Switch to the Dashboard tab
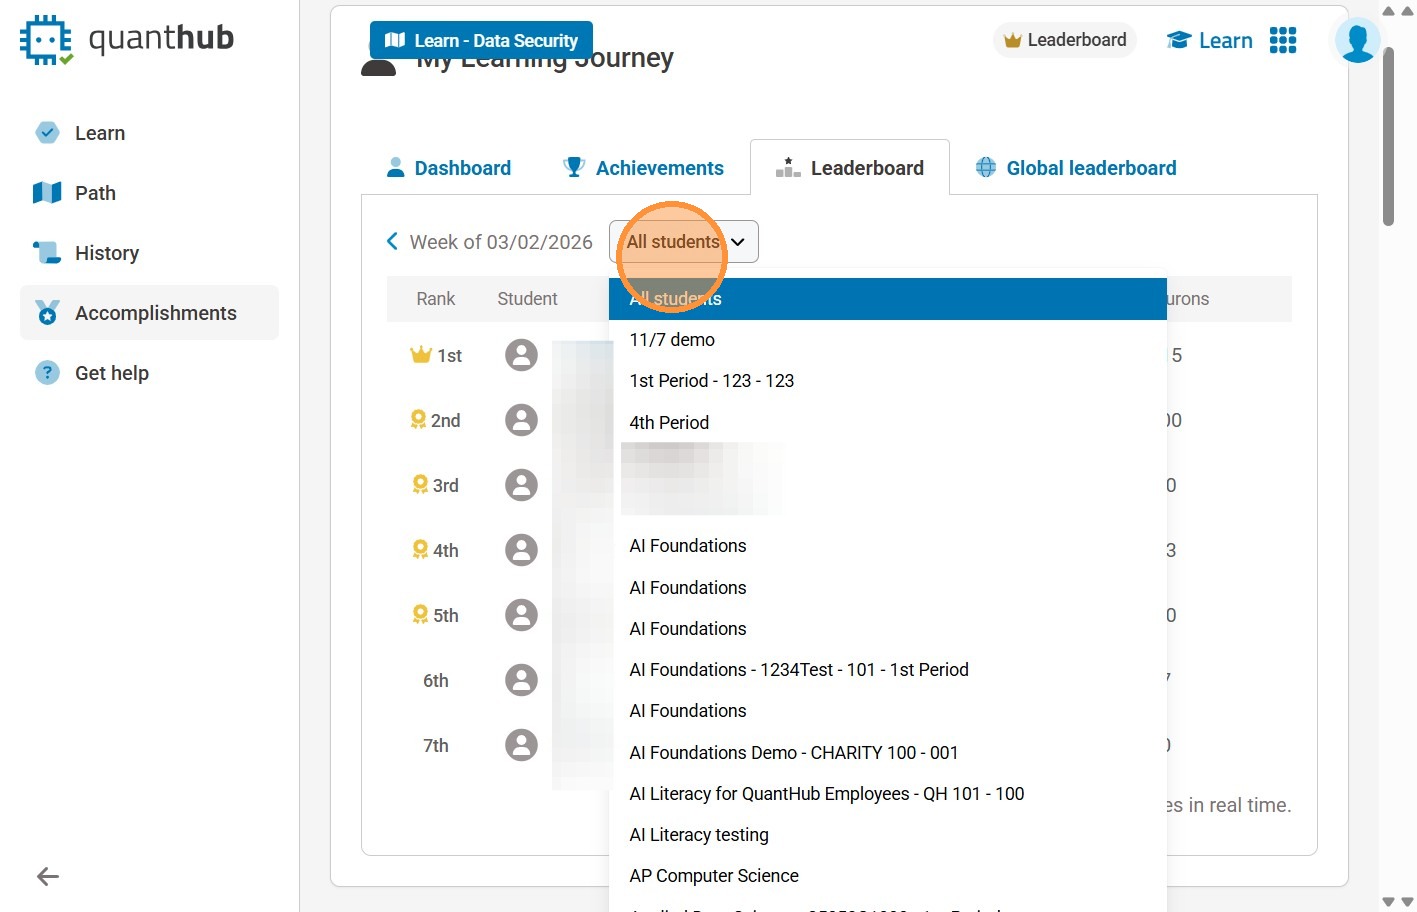1417x912 pixels. (x=449, y=168)
